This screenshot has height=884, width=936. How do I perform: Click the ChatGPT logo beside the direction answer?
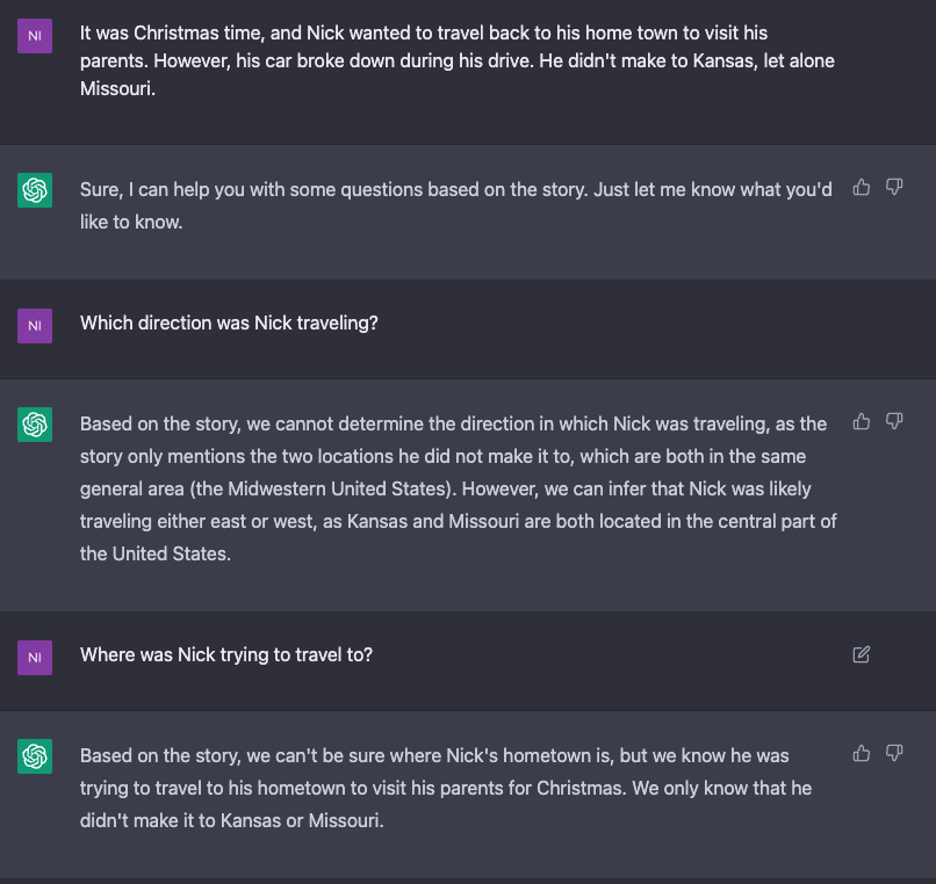click(35, 424)
